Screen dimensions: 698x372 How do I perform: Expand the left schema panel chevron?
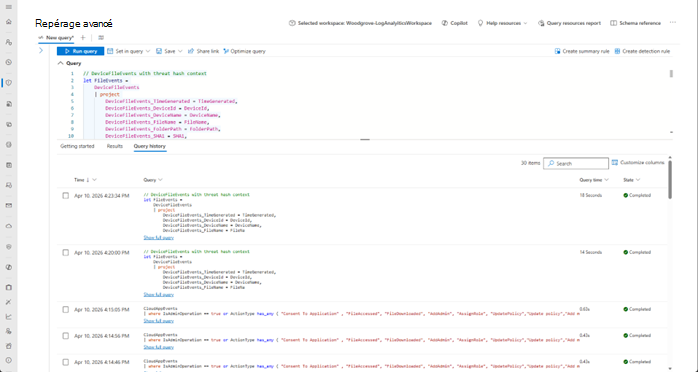[41, 51]
